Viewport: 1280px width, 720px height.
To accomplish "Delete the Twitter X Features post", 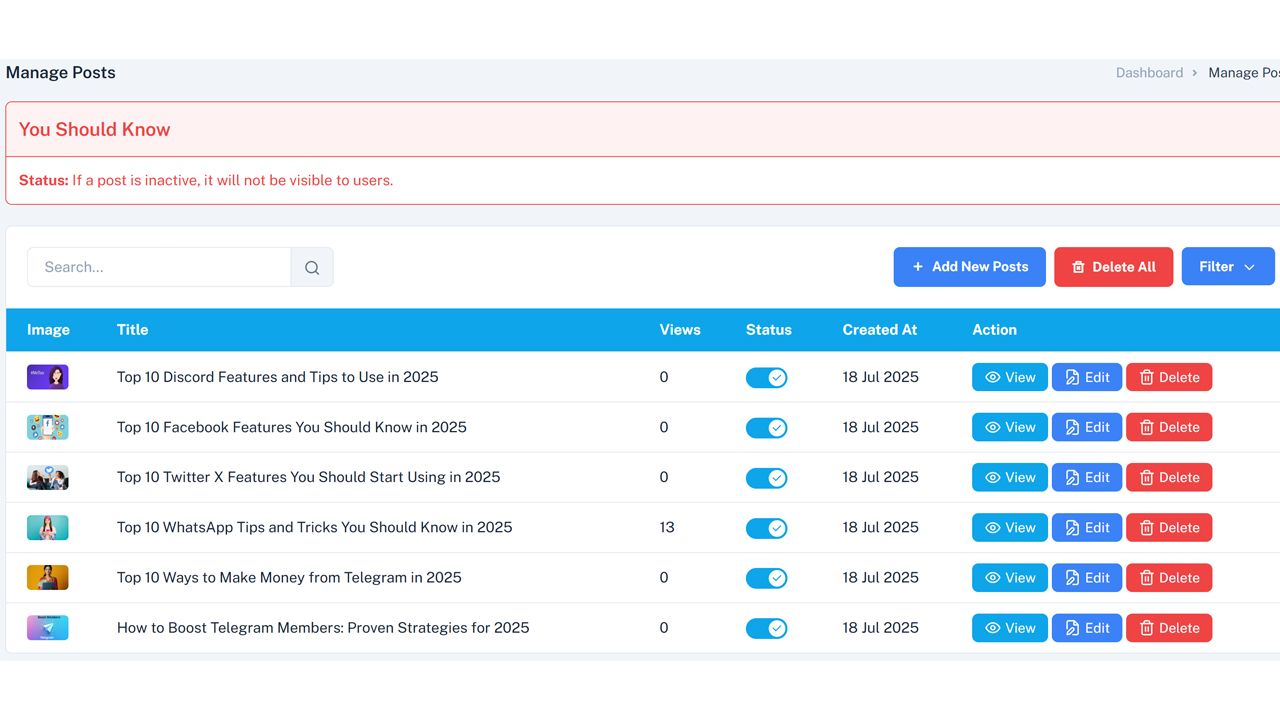I will coord(1168,477).
